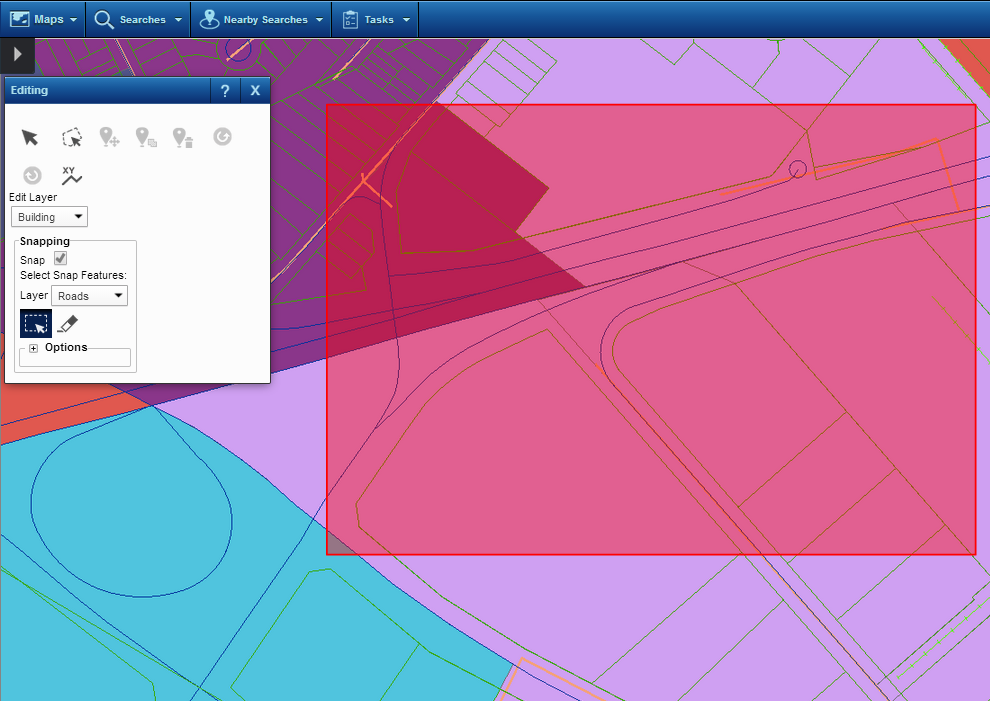Image resolution: width=990 pixels, height=701 pixels.
Task: Open the Edit Layer Building dropdown
Action: [49, 217]
